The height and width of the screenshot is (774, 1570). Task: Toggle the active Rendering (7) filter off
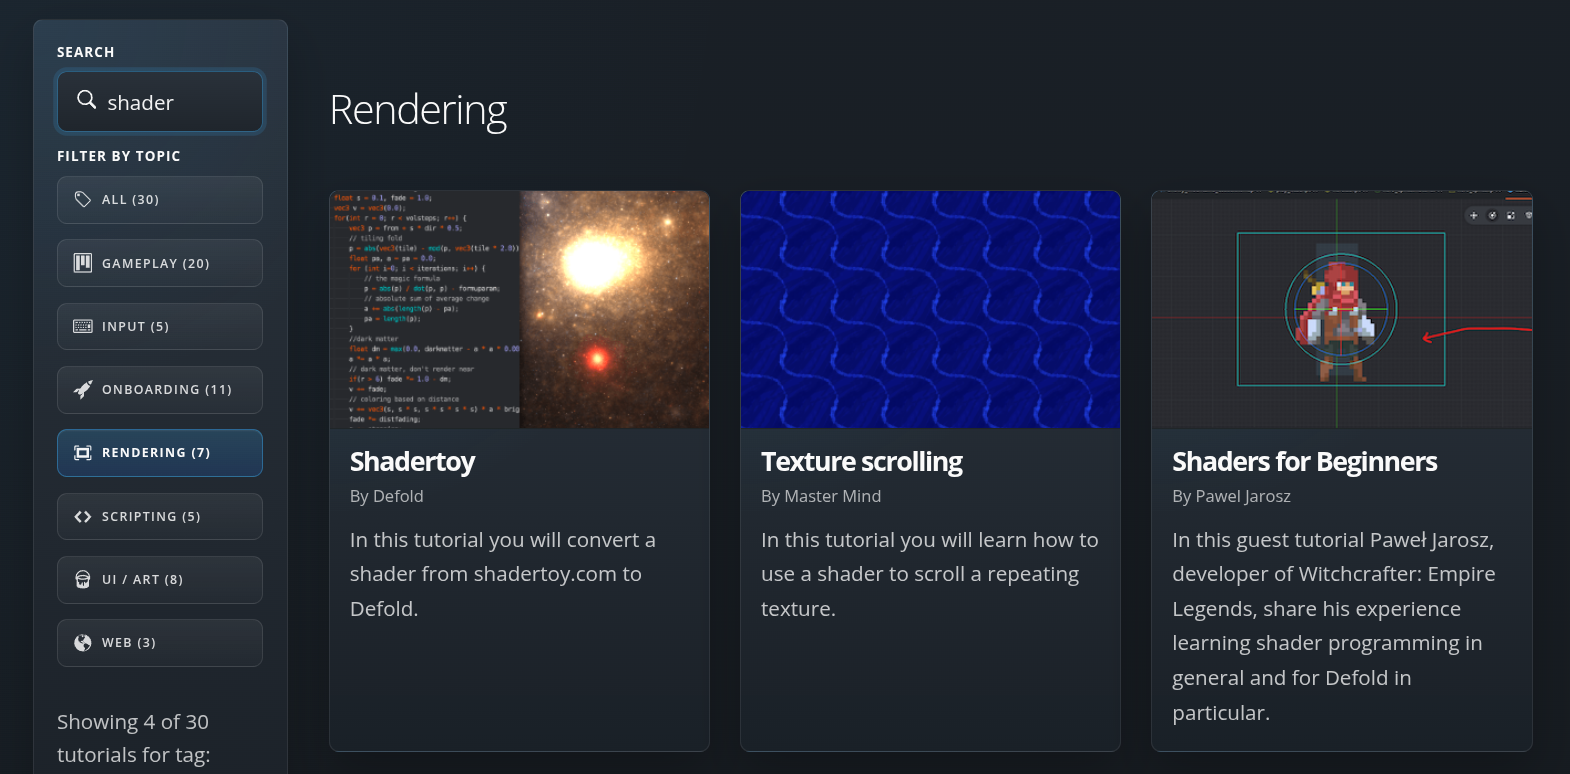tap(159, 452)
